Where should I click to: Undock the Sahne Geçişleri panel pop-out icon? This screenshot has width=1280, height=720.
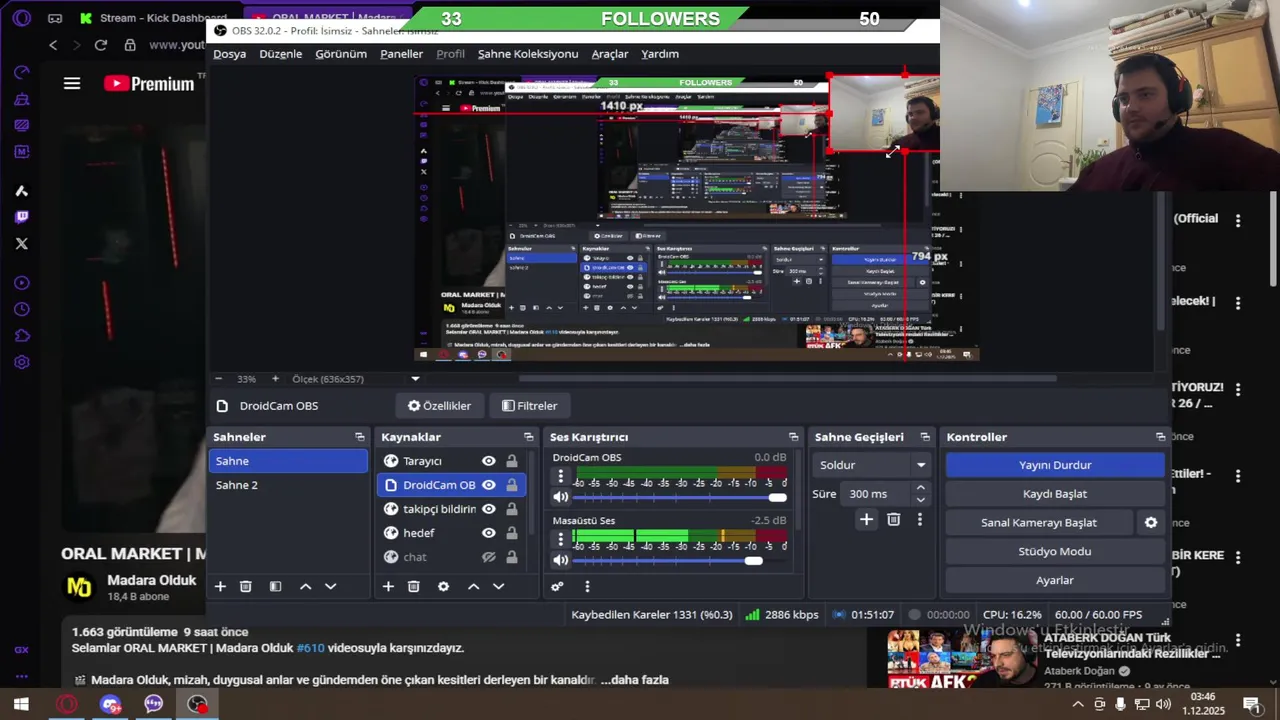pos(925,437)
